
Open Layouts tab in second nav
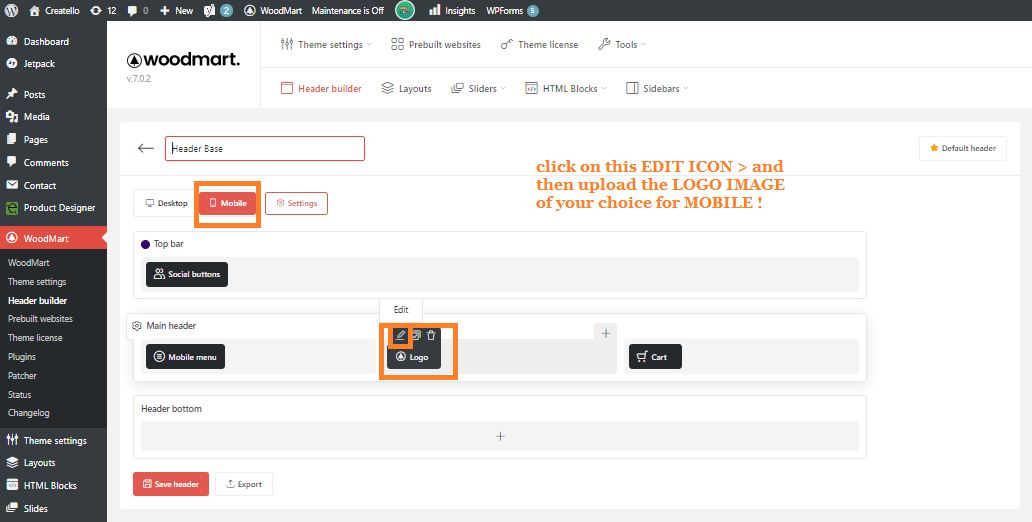407,88
